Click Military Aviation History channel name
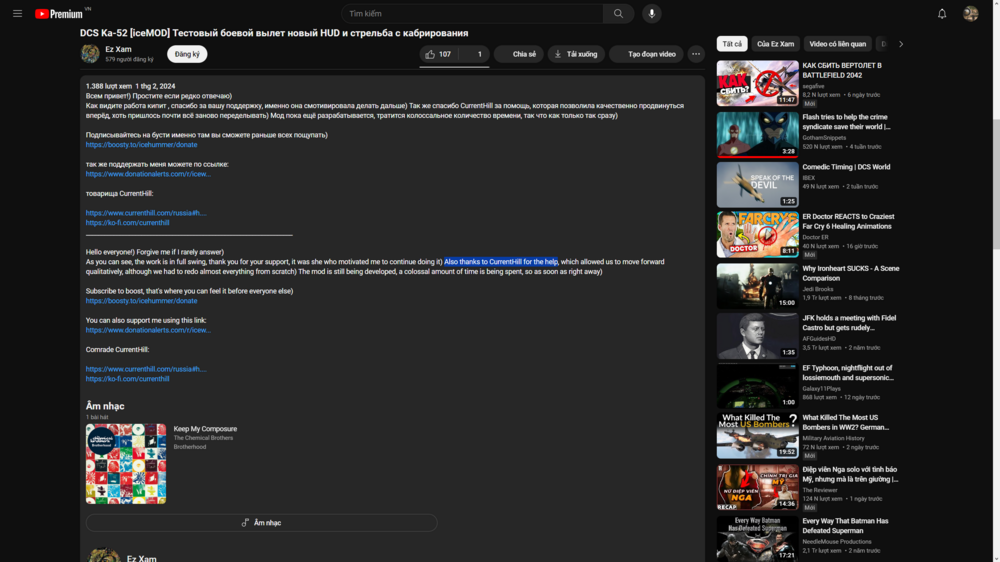The width and height of the screenshot is (1000, 562). 833,438
